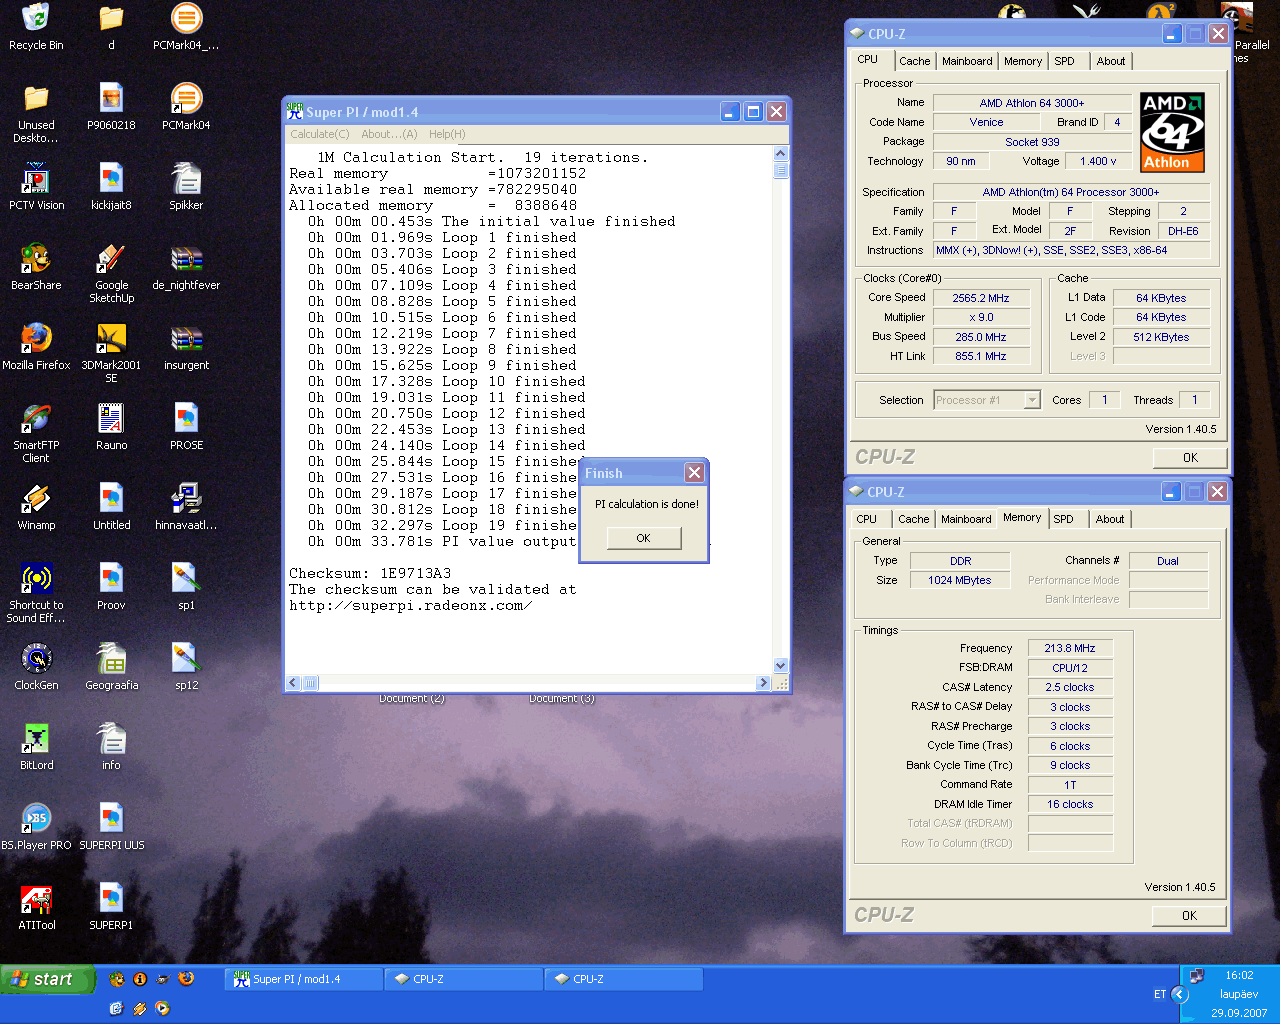Switch to Cache tab in upper CPU-Z

[914, 61]
